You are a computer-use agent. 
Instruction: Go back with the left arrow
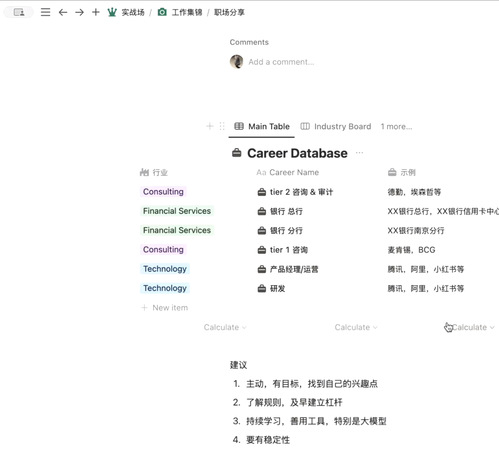click(x=63, y=12)
